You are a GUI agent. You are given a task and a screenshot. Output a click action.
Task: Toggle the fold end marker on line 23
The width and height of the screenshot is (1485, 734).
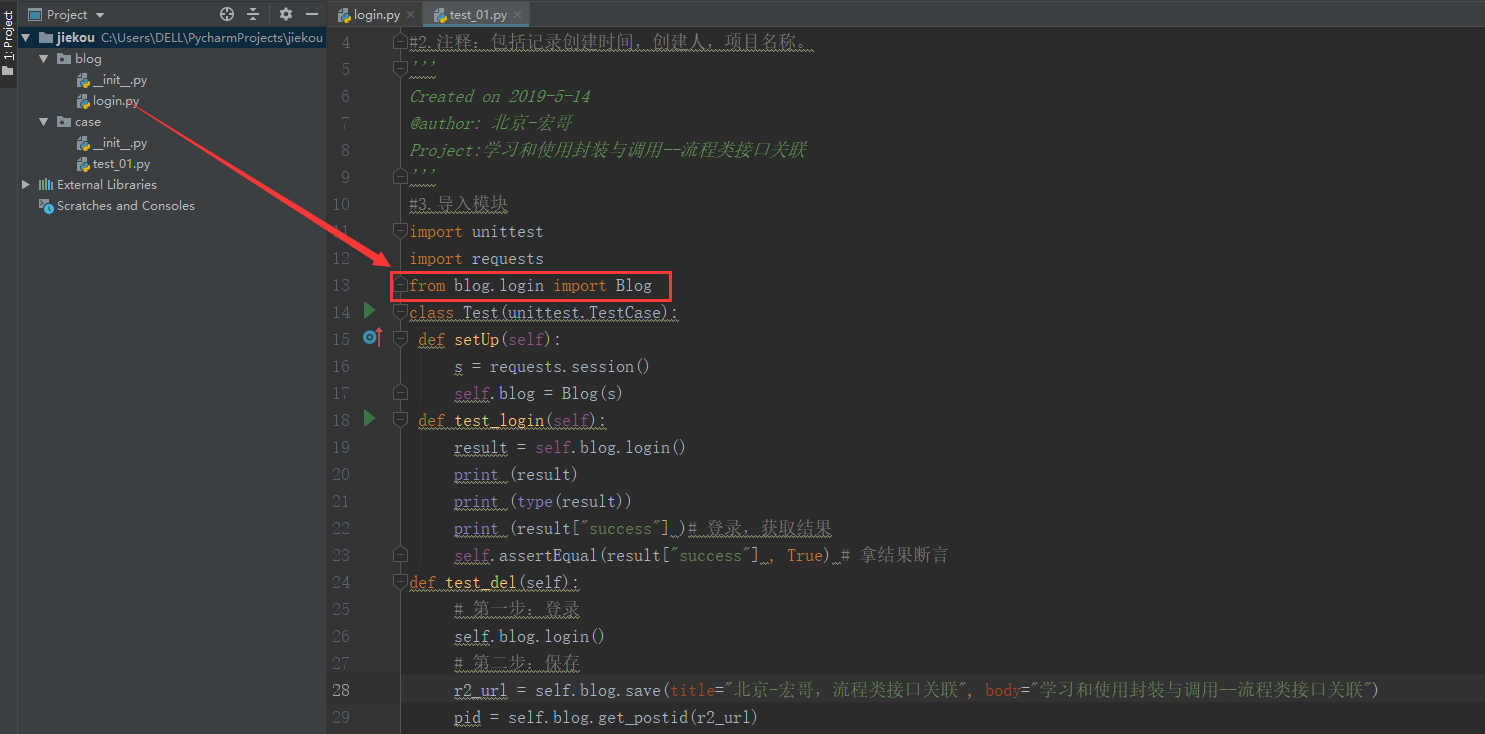[x=401, y=554]
